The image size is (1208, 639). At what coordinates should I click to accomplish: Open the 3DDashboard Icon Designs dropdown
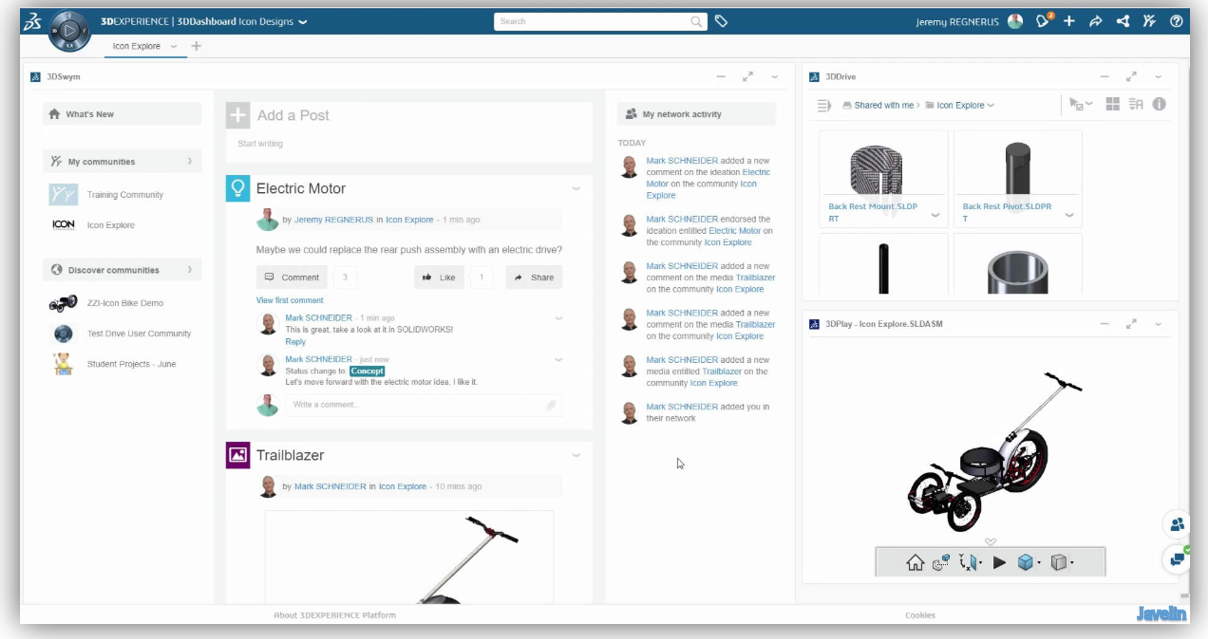[x=303, y=21]
